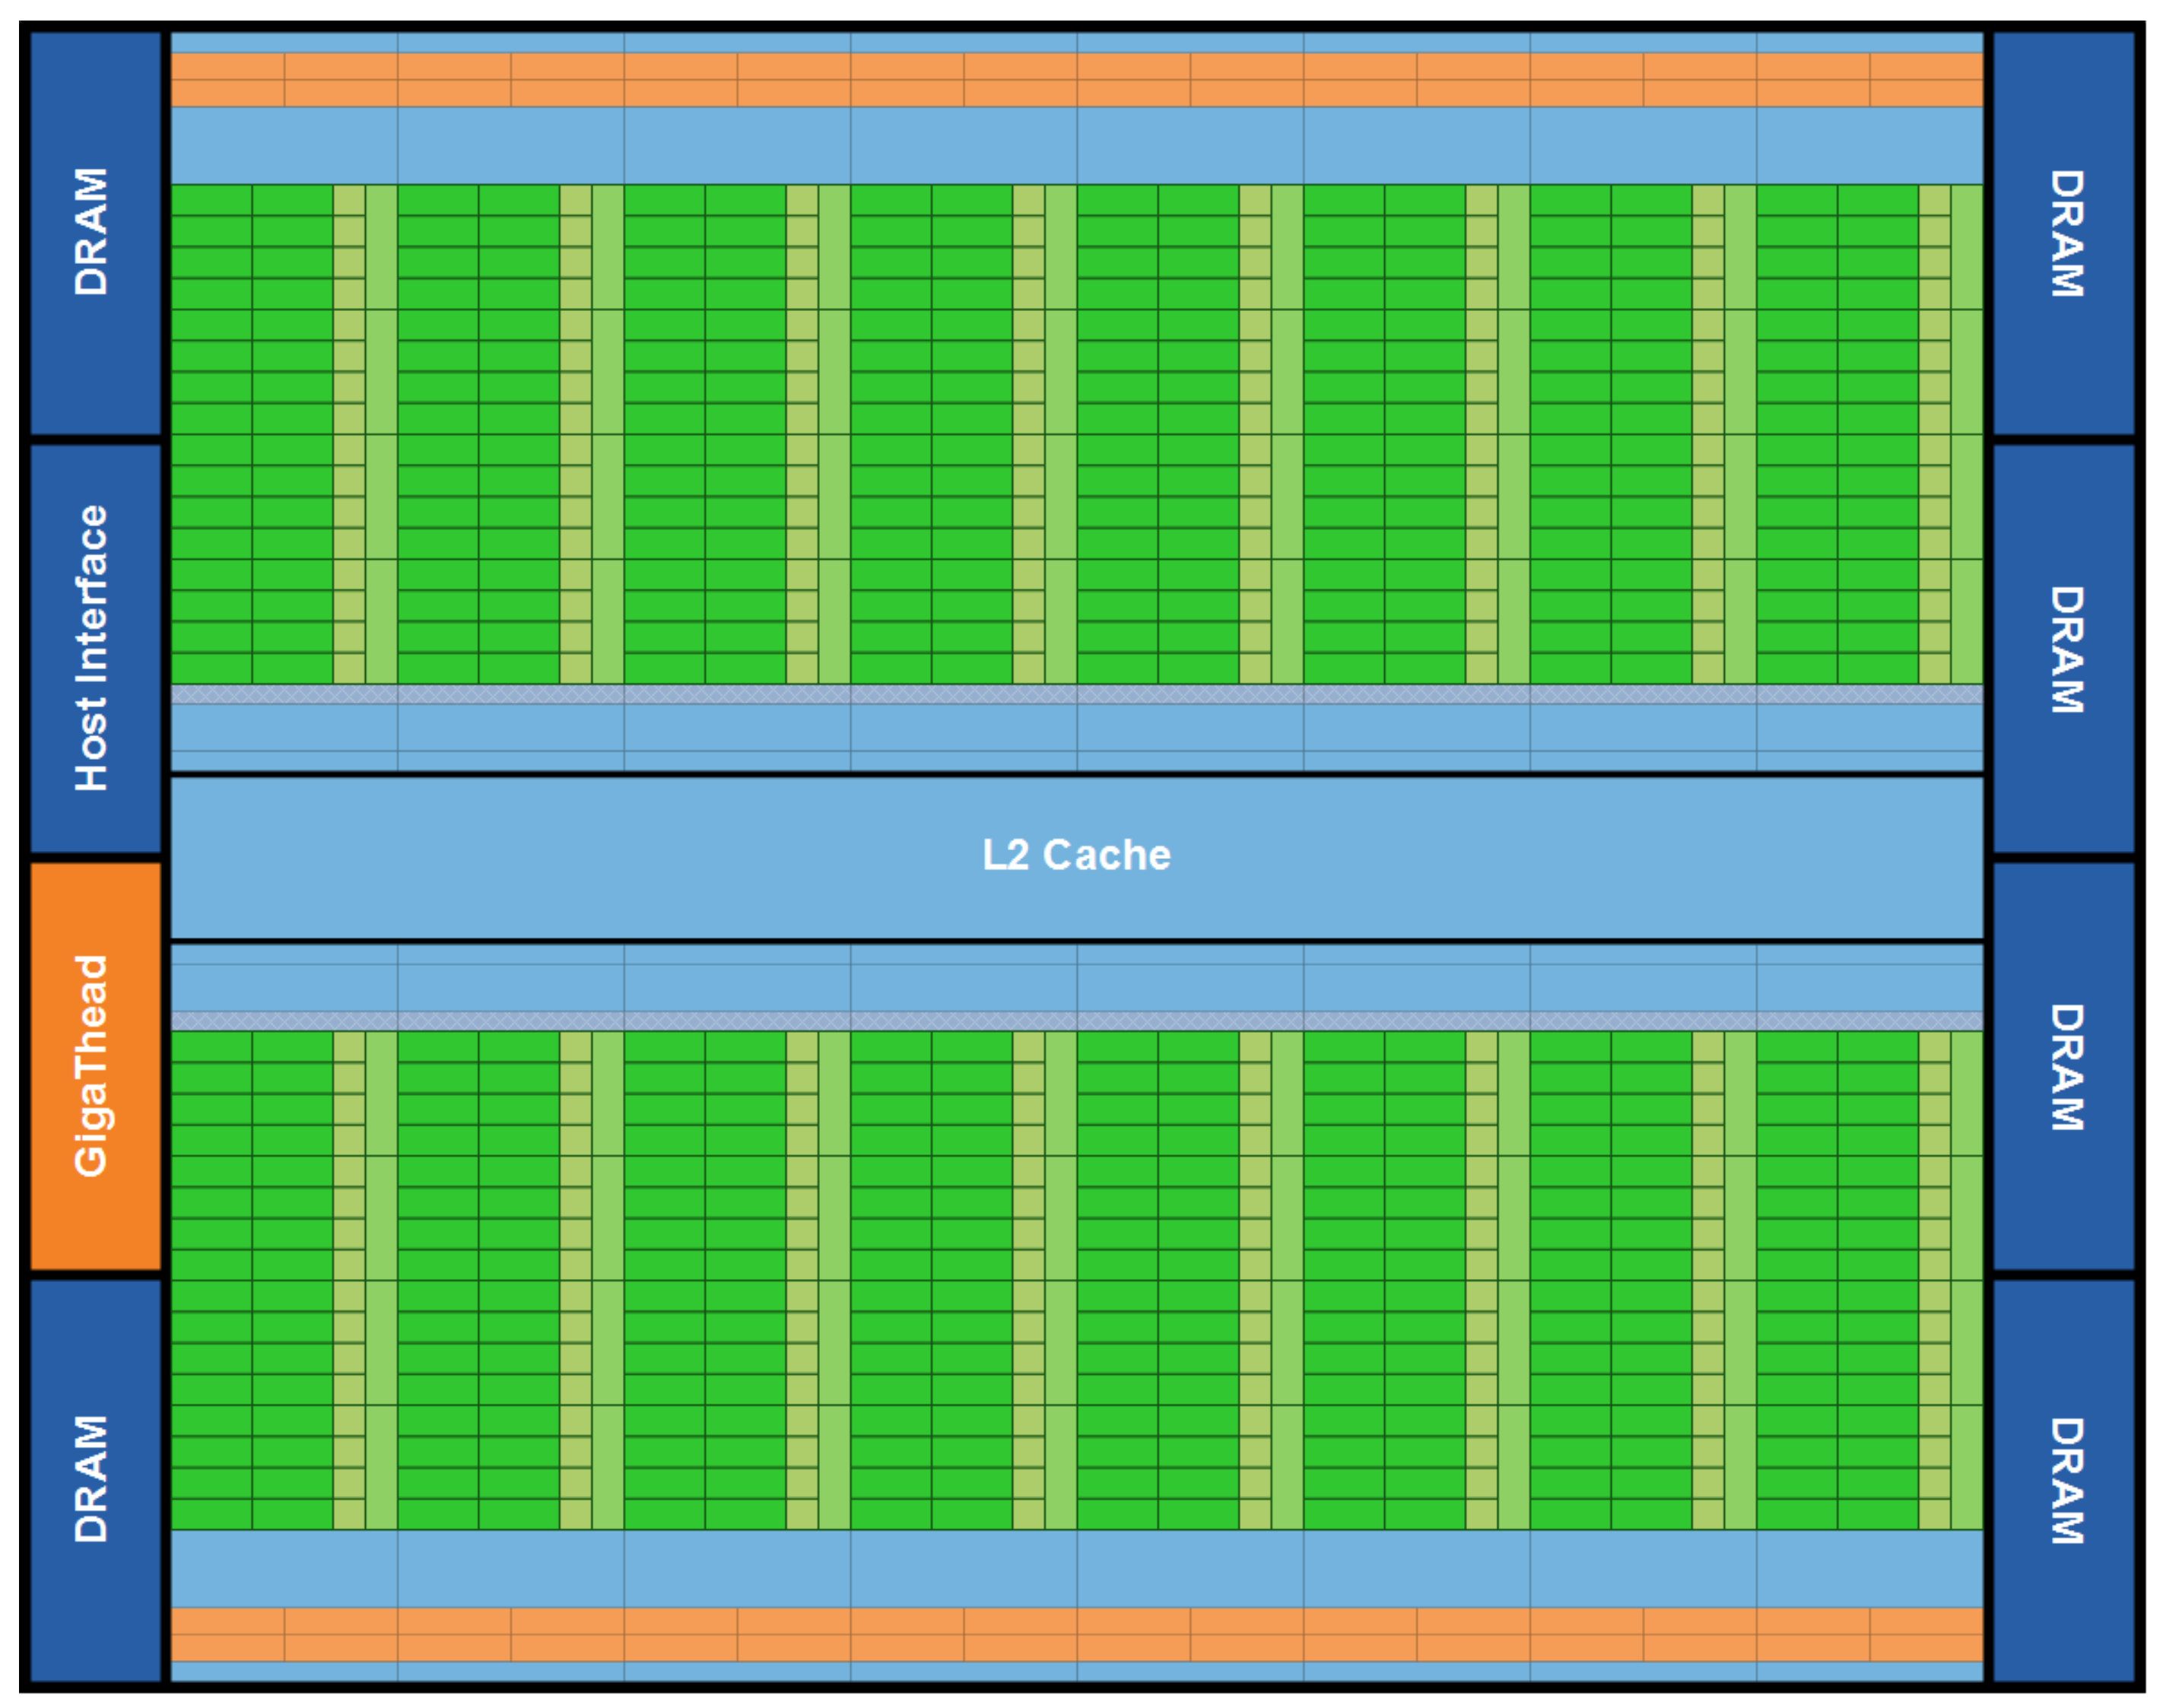2163x1708 pixels.
Task: Select the top-left DRAM block
Action: tap(95, 233)
